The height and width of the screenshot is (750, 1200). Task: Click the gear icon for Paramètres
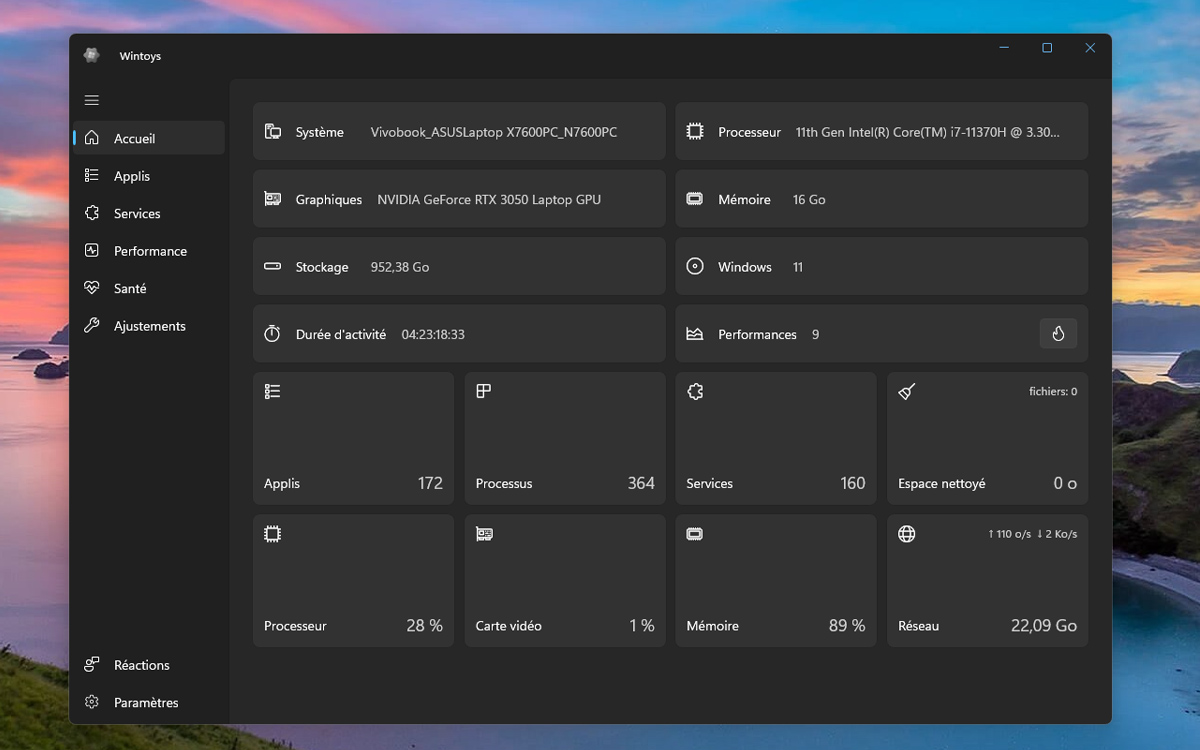(x=92, y=702)
